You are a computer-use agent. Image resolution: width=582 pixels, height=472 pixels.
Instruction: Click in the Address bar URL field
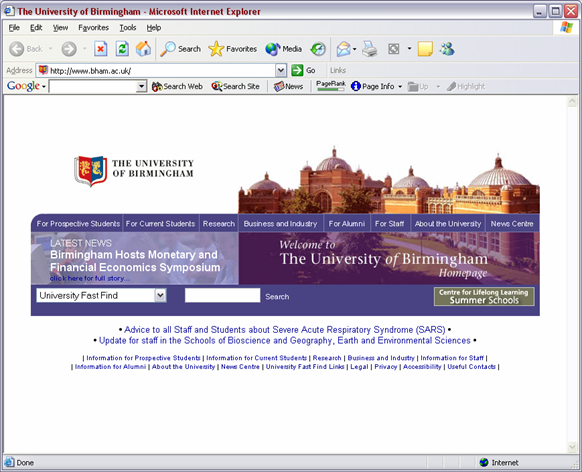[162, 71]
